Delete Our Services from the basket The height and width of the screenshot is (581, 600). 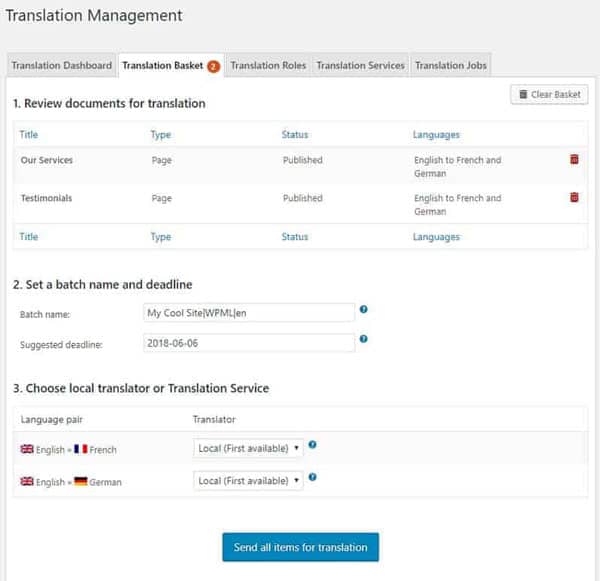tap(574, 160)
